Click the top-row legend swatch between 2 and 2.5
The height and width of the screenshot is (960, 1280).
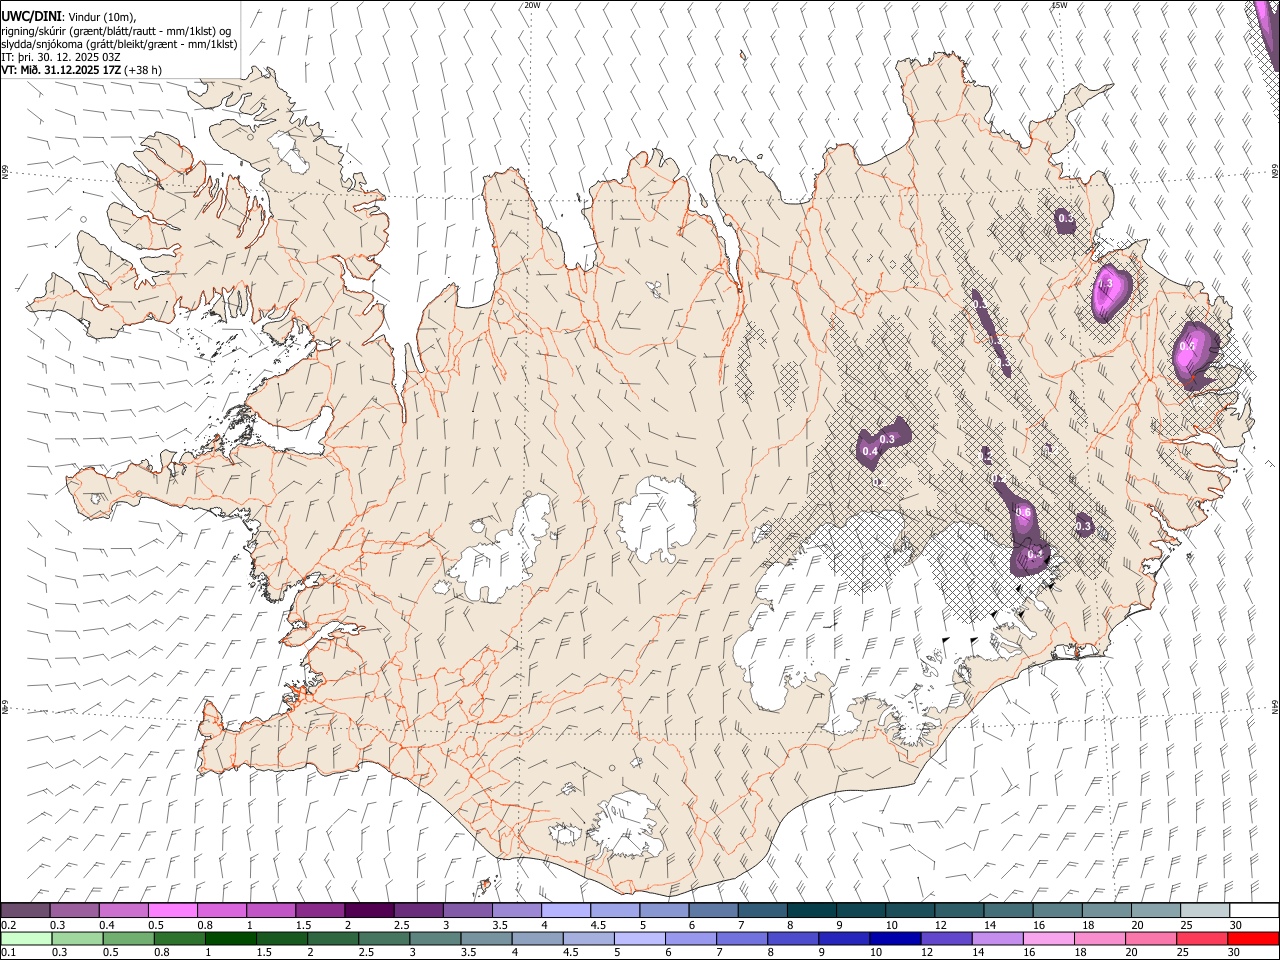coord(369,910)
